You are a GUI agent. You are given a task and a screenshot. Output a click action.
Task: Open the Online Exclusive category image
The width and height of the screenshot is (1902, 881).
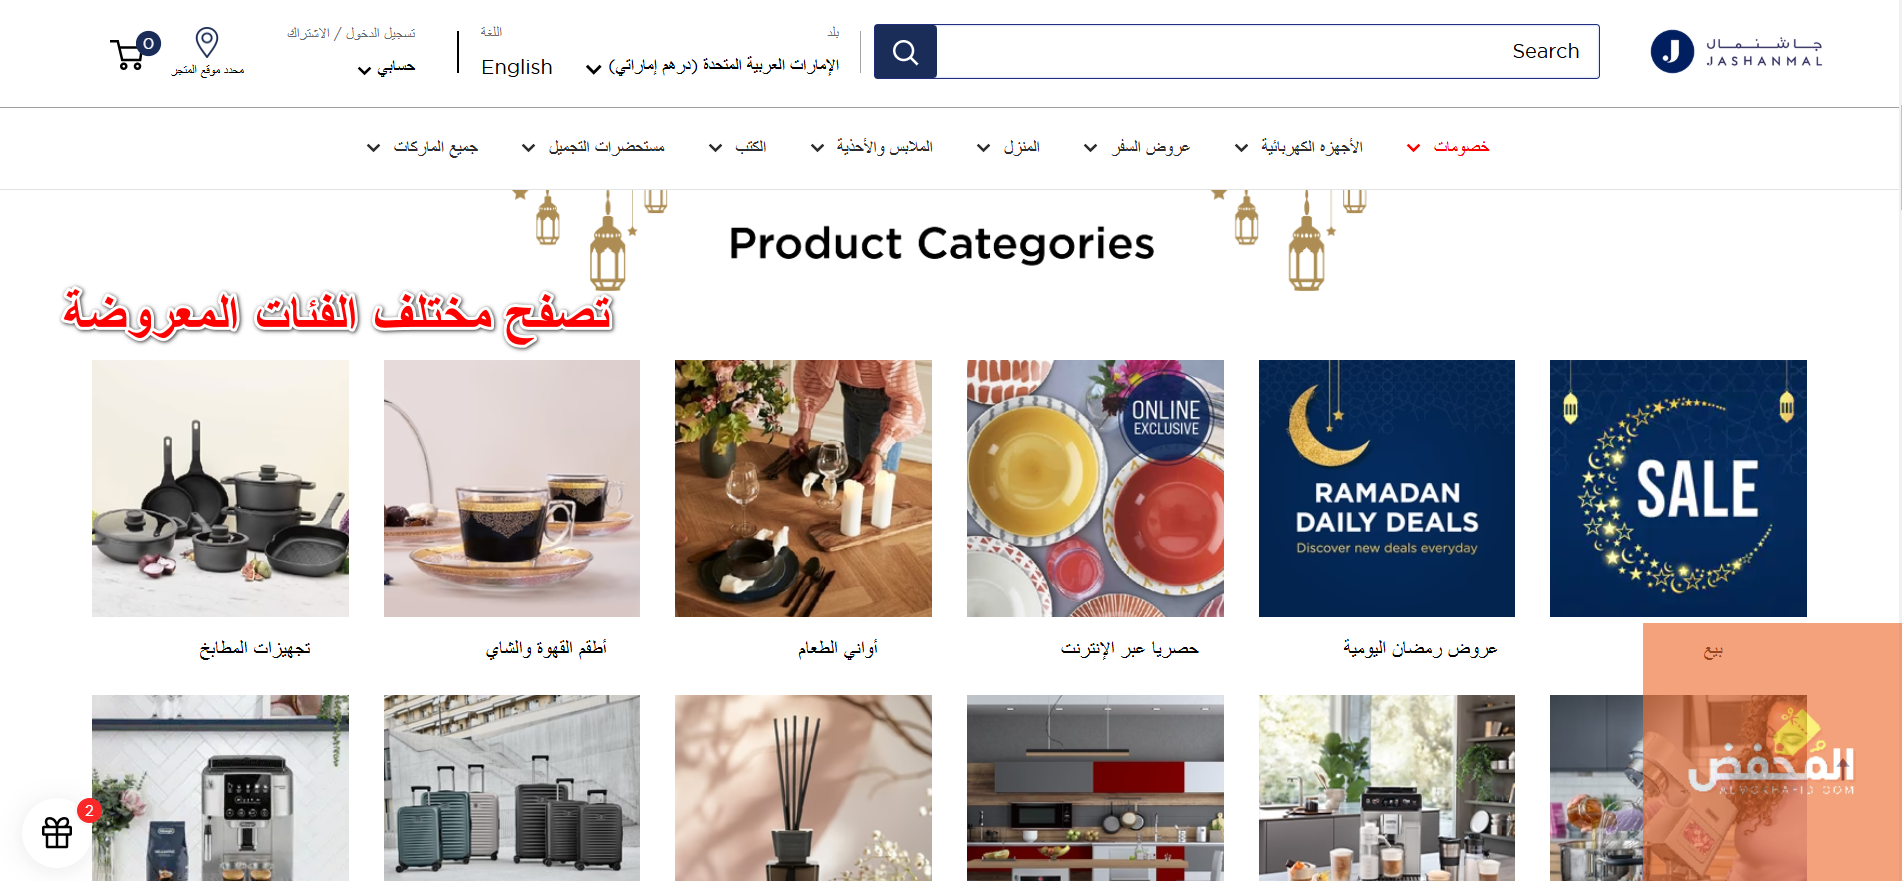1095,488
